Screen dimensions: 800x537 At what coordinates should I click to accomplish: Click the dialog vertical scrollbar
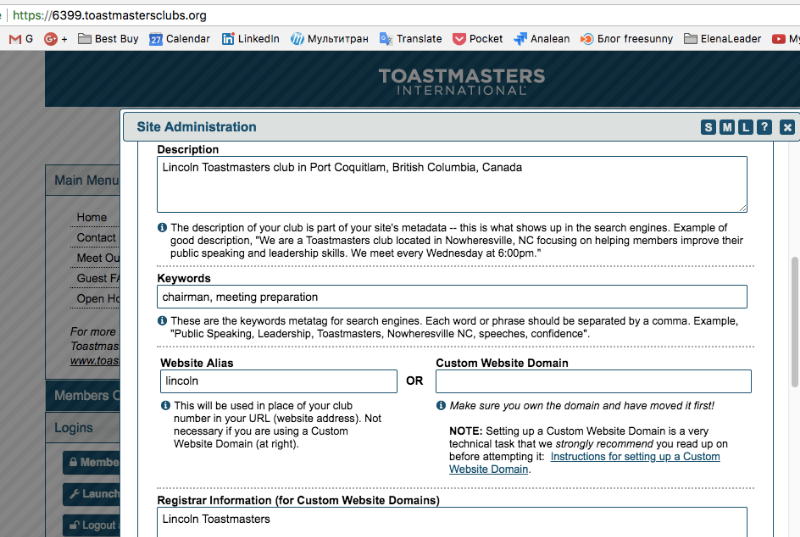(794, 322)
